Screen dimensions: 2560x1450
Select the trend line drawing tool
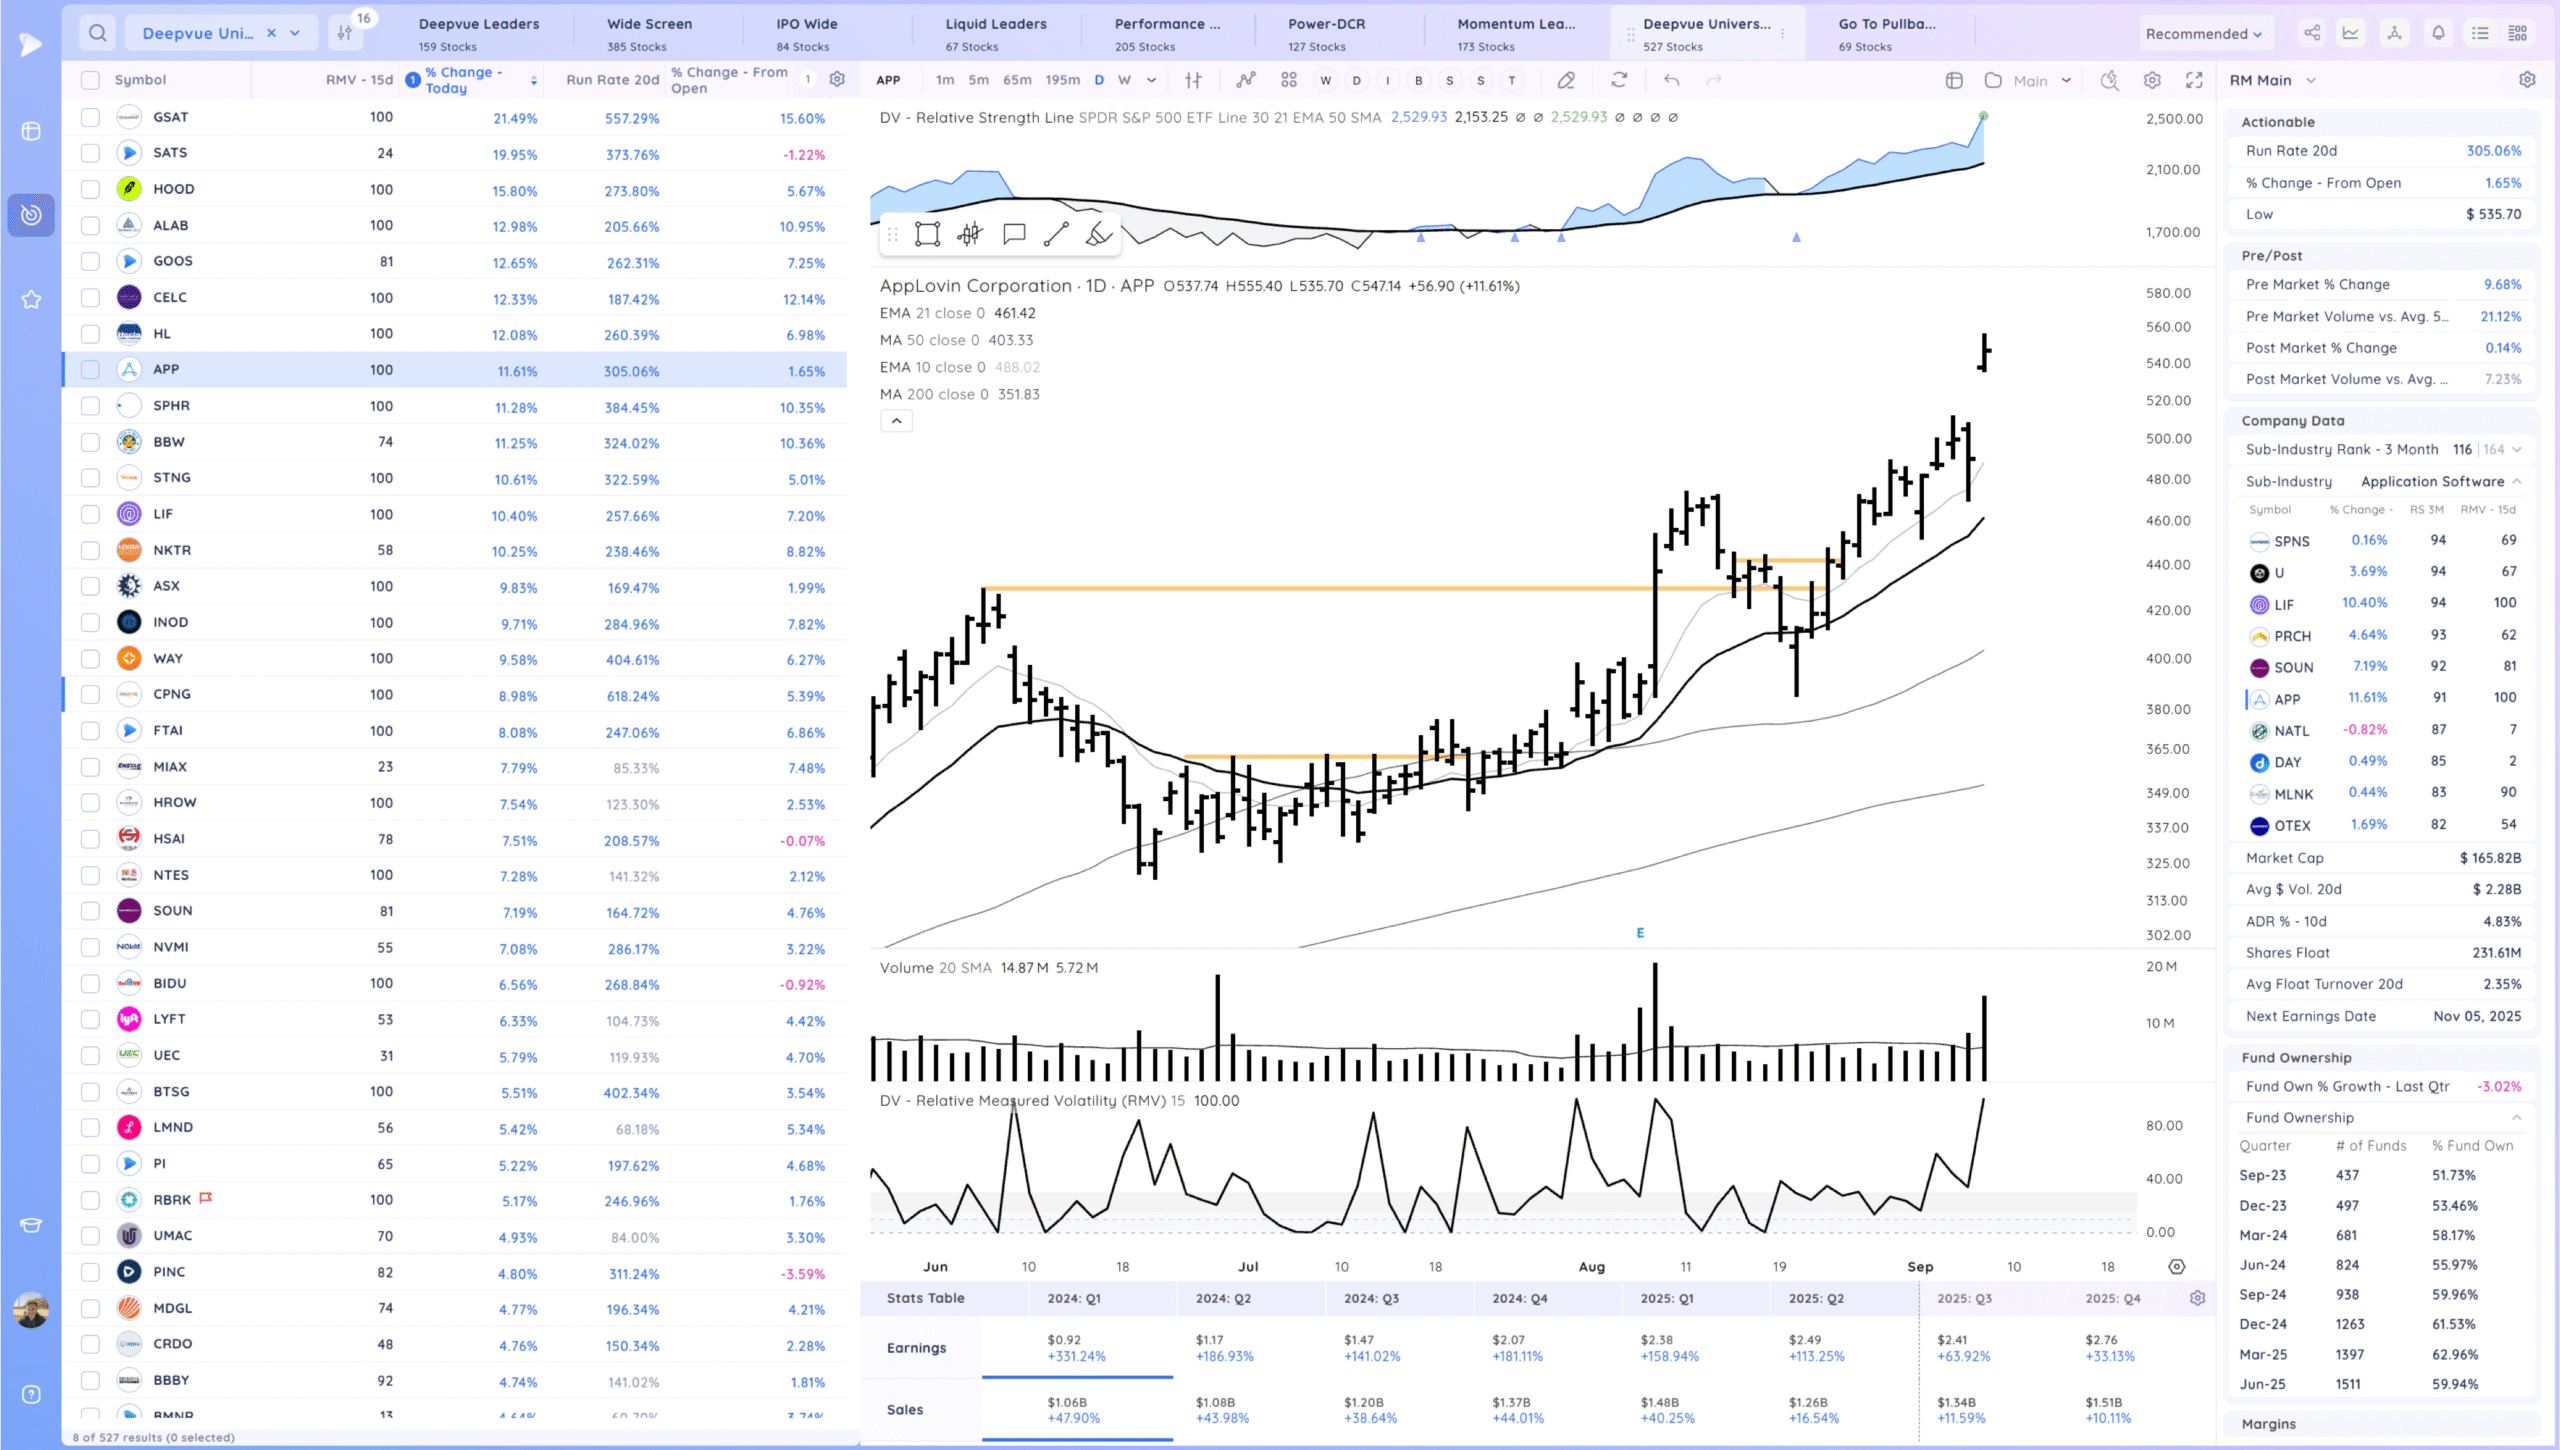pos(1056,234)
